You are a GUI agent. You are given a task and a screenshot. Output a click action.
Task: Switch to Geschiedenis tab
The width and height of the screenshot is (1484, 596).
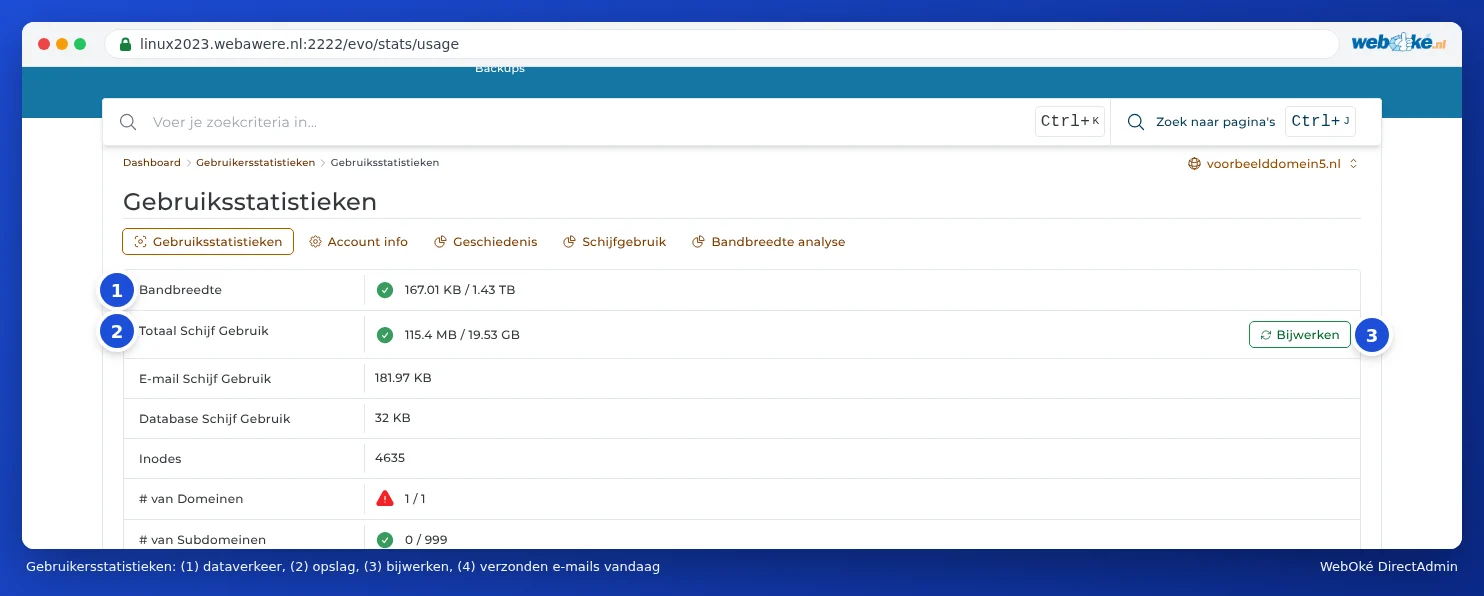coord(485,242)
